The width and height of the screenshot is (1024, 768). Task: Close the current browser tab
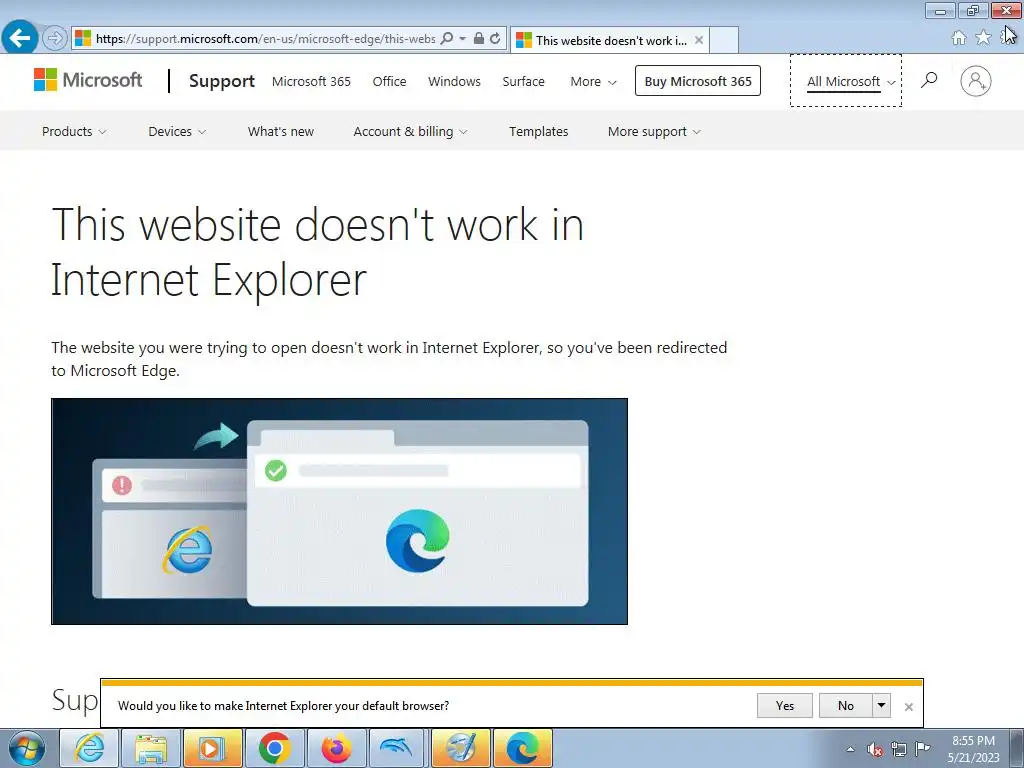coord(699,40)
